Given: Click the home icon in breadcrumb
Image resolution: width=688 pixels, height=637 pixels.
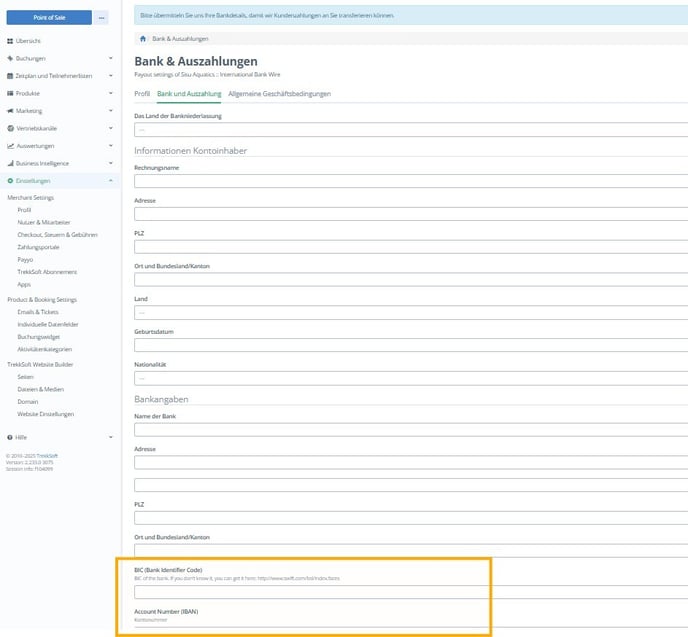Looking at the screenshot, I should pos(143,39).
